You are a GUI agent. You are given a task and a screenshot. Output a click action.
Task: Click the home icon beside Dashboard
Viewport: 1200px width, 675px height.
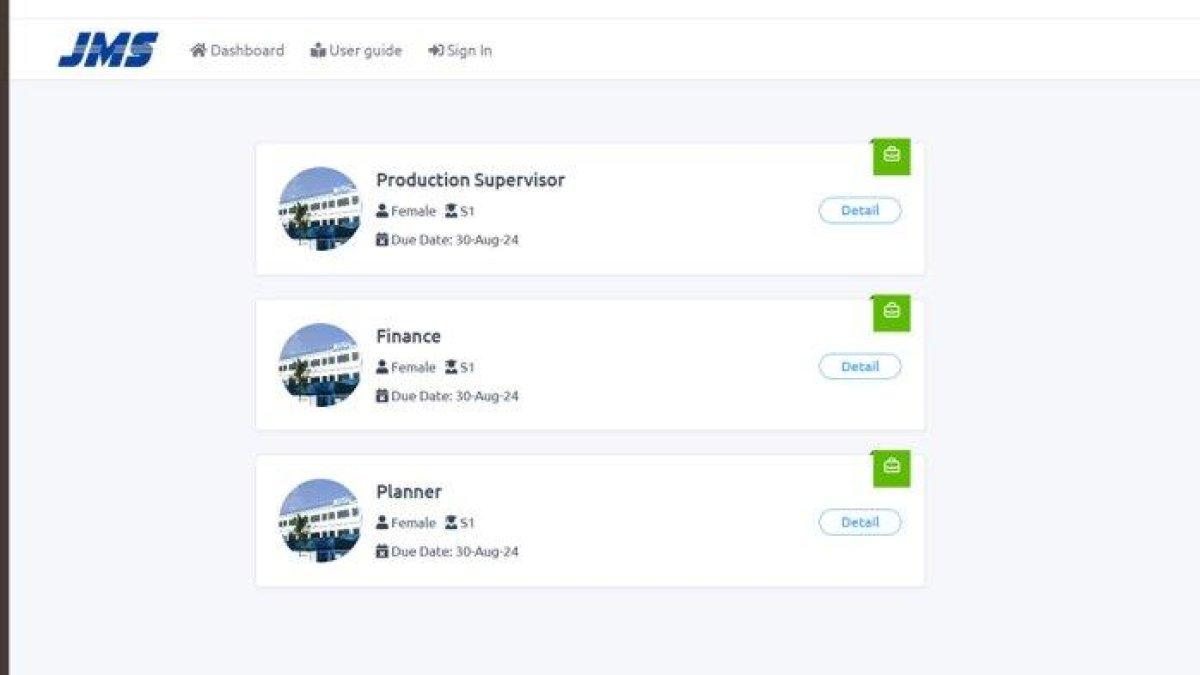[x=198, y=50]
